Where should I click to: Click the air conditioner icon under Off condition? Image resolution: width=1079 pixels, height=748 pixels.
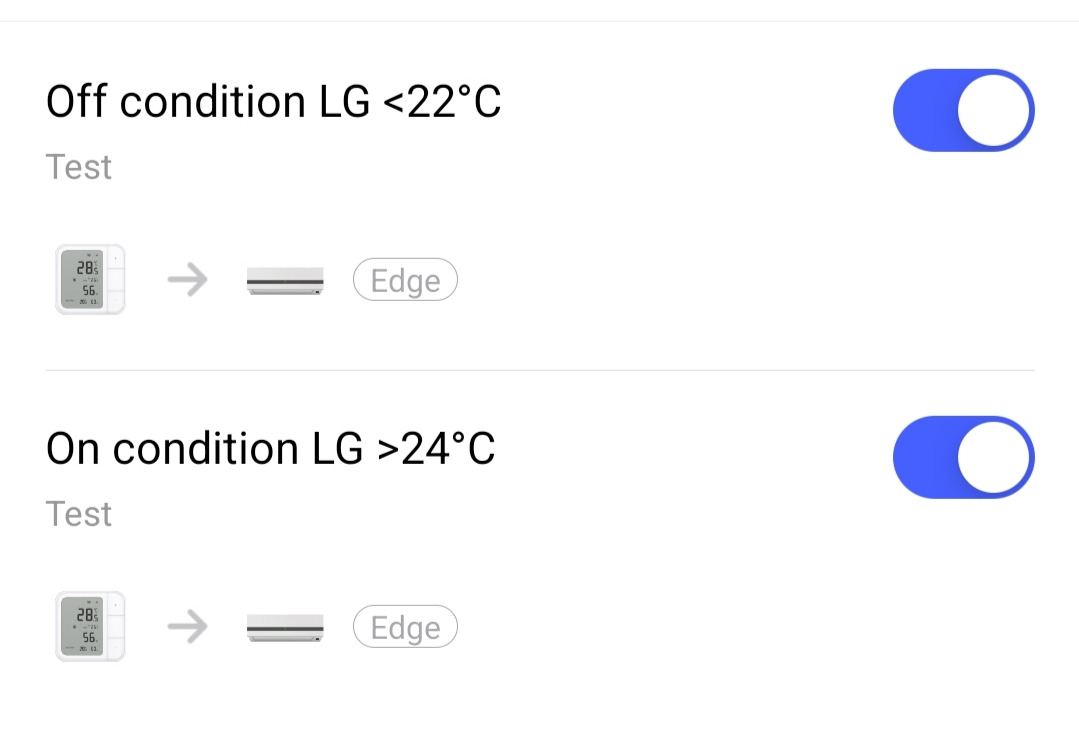pos(285,281)
